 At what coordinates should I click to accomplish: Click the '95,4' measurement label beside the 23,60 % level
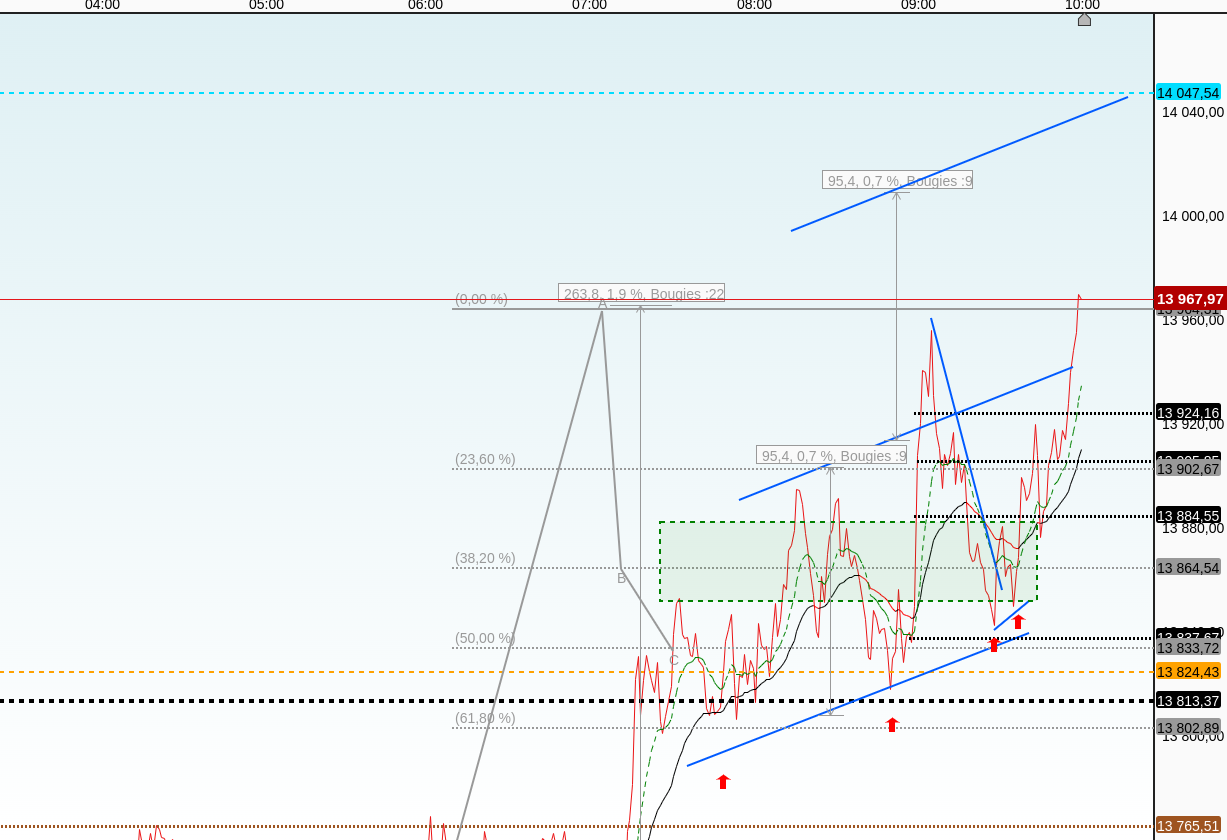pyautogui.click(x=831, y=455)
